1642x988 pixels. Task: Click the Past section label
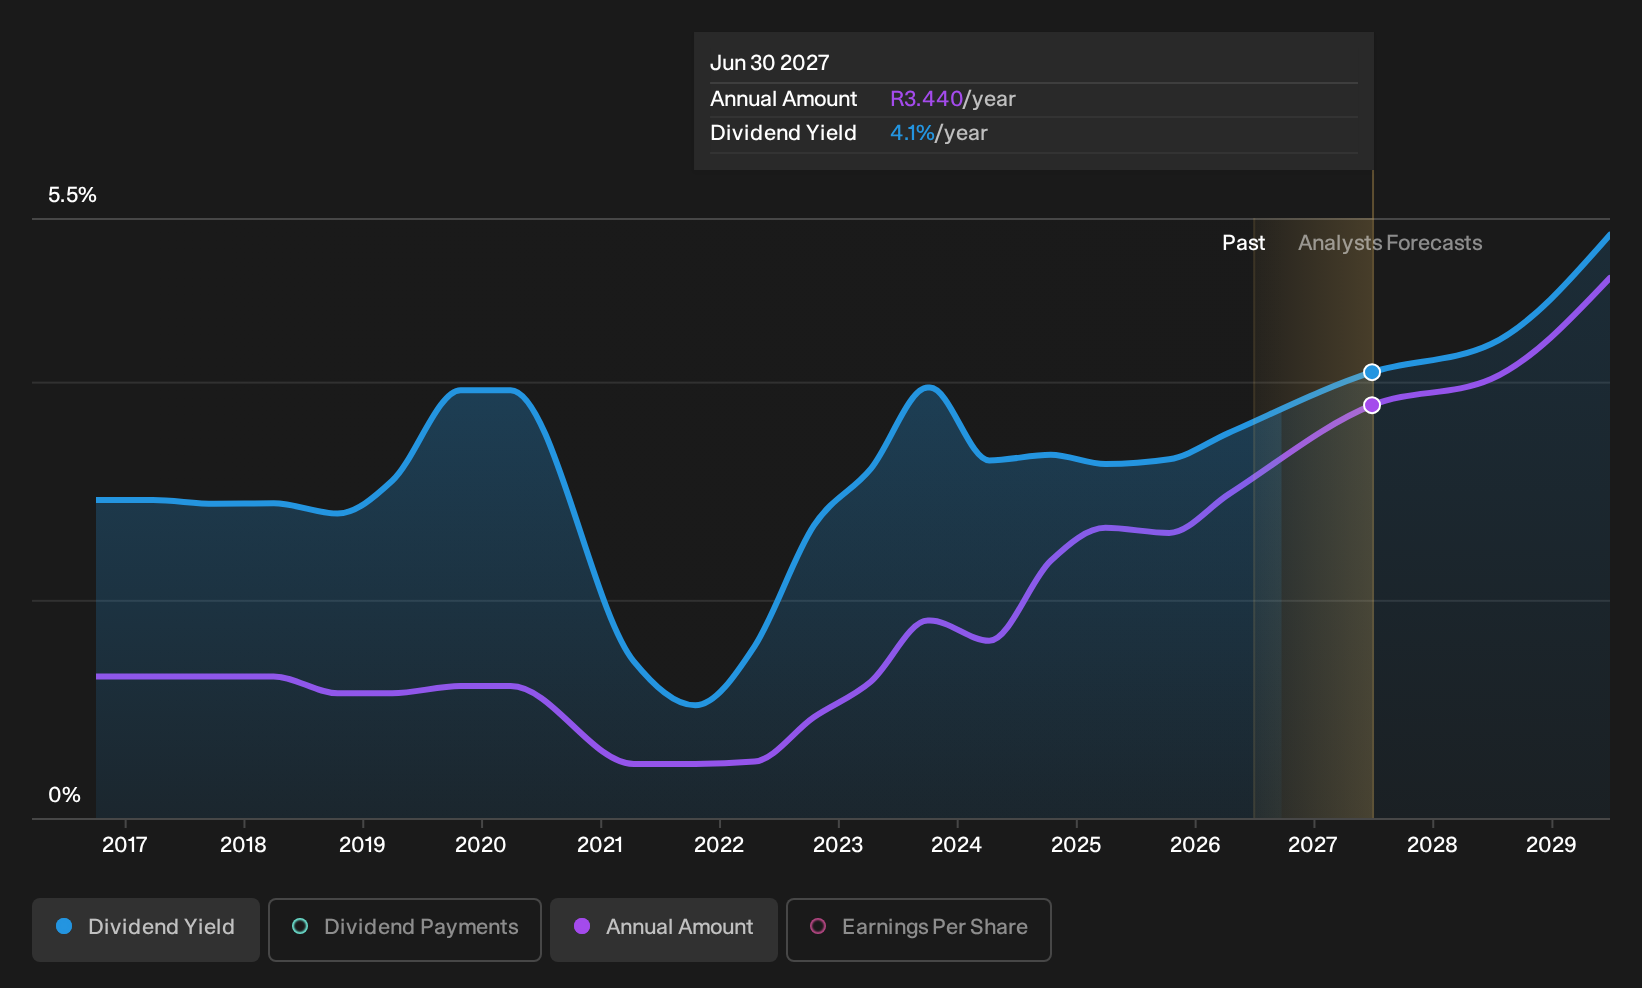coord(1244,243)
